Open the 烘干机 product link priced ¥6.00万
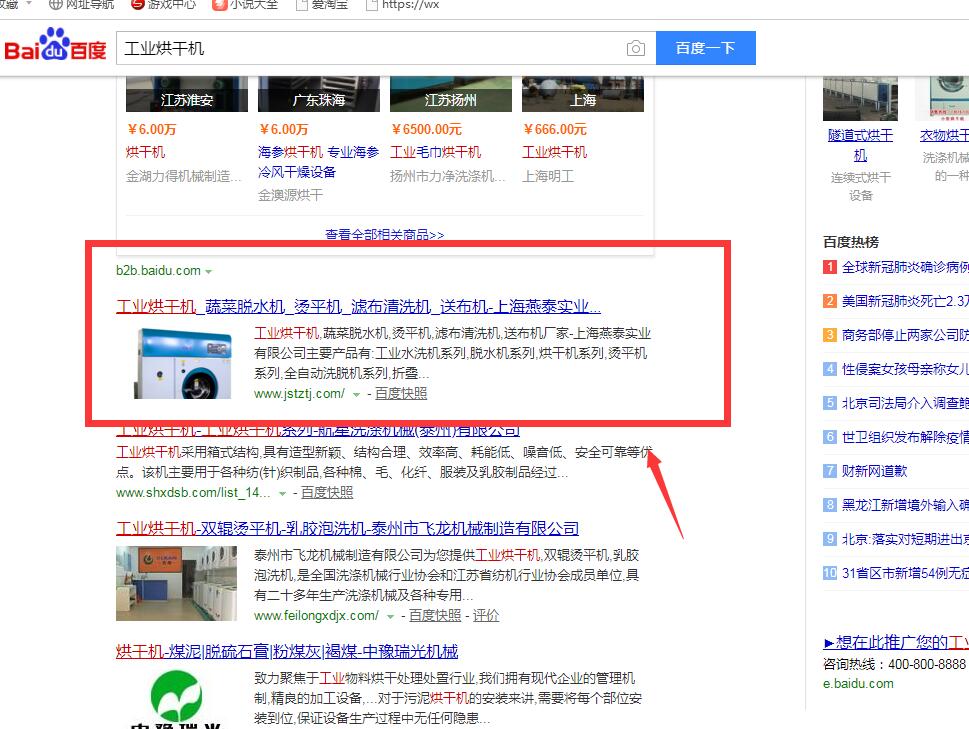The width and height of the screenshot is (969, 729). (x=145, y=152)
